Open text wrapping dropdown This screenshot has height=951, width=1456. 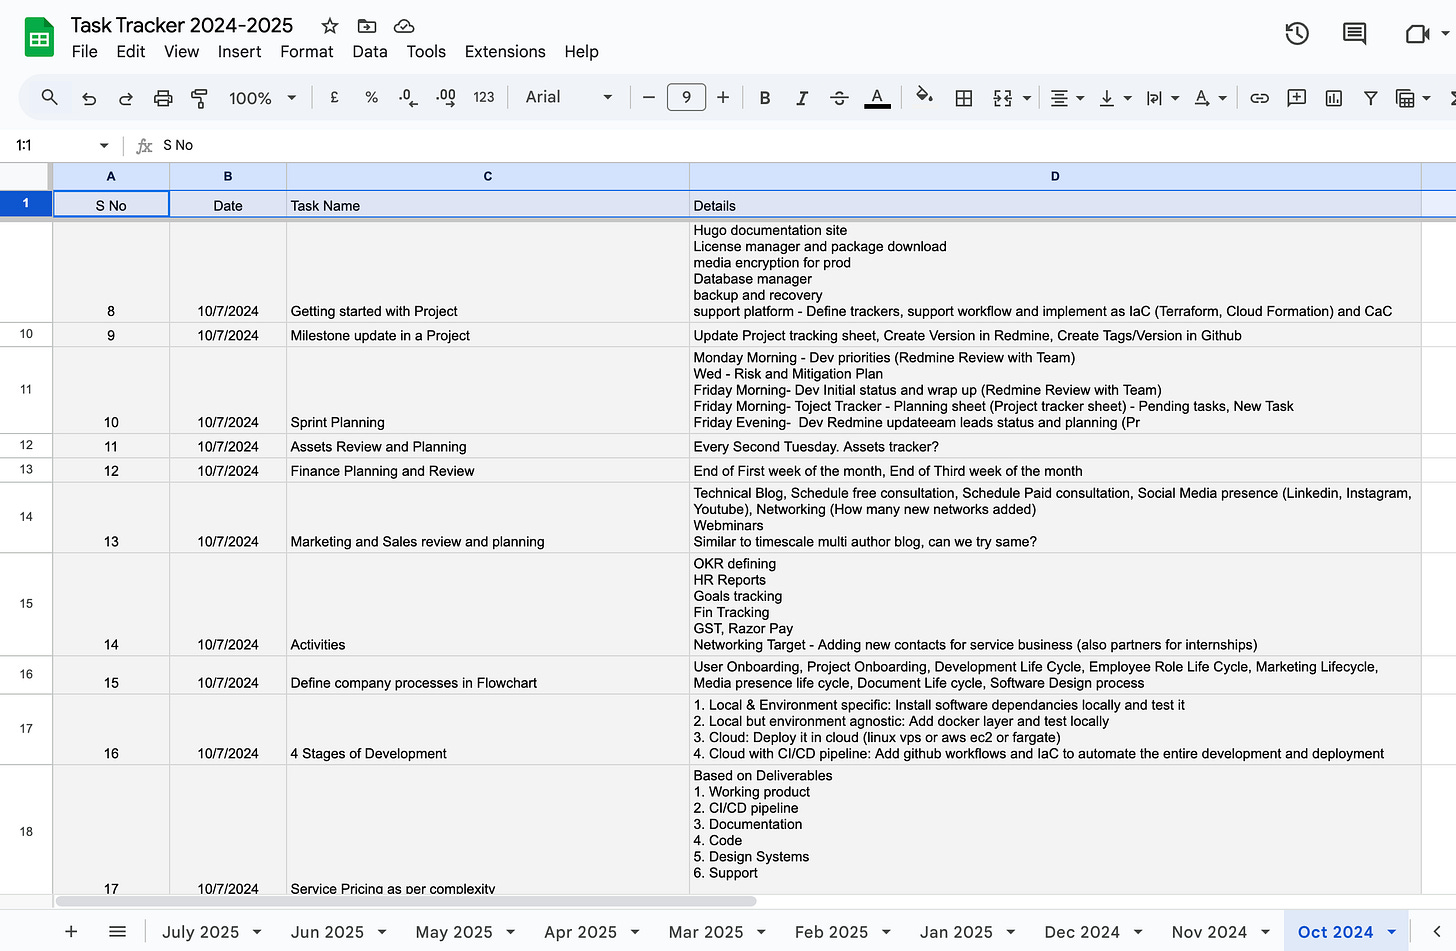[1162, 98]
